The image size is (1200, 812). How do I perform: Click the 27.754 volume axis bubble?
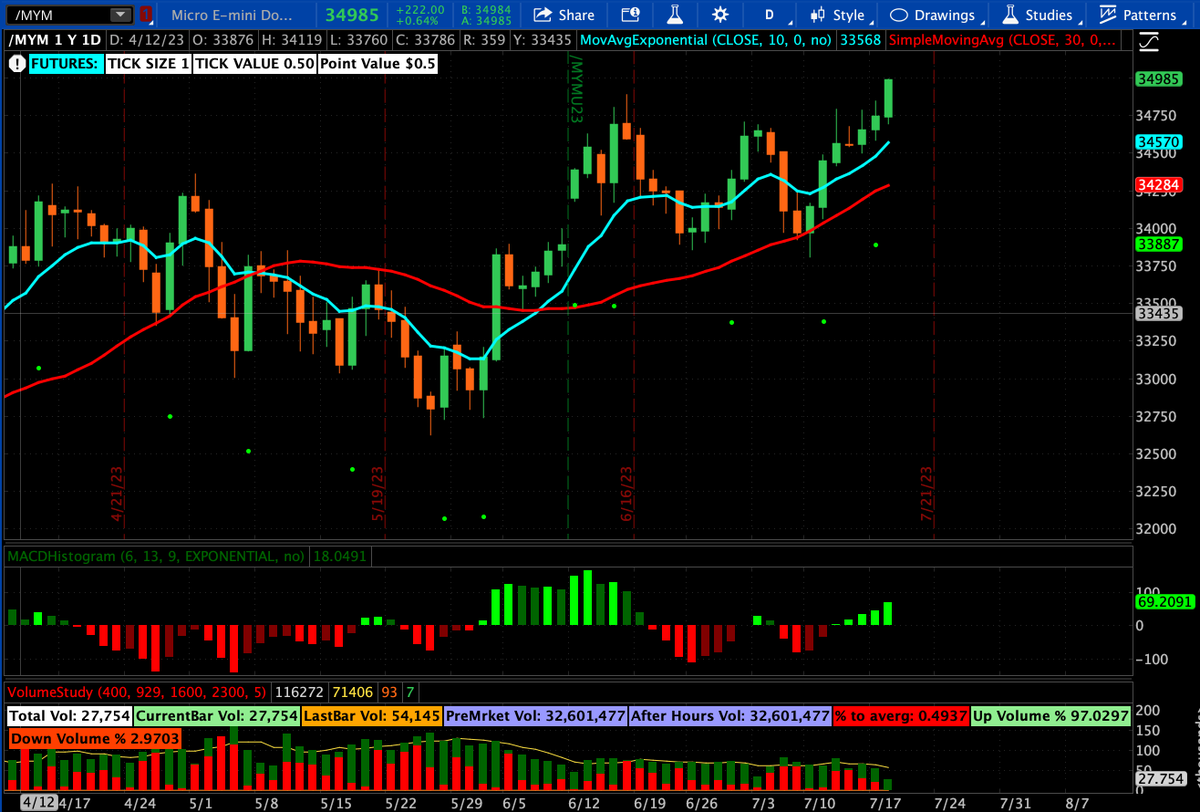coord(1163,778)
